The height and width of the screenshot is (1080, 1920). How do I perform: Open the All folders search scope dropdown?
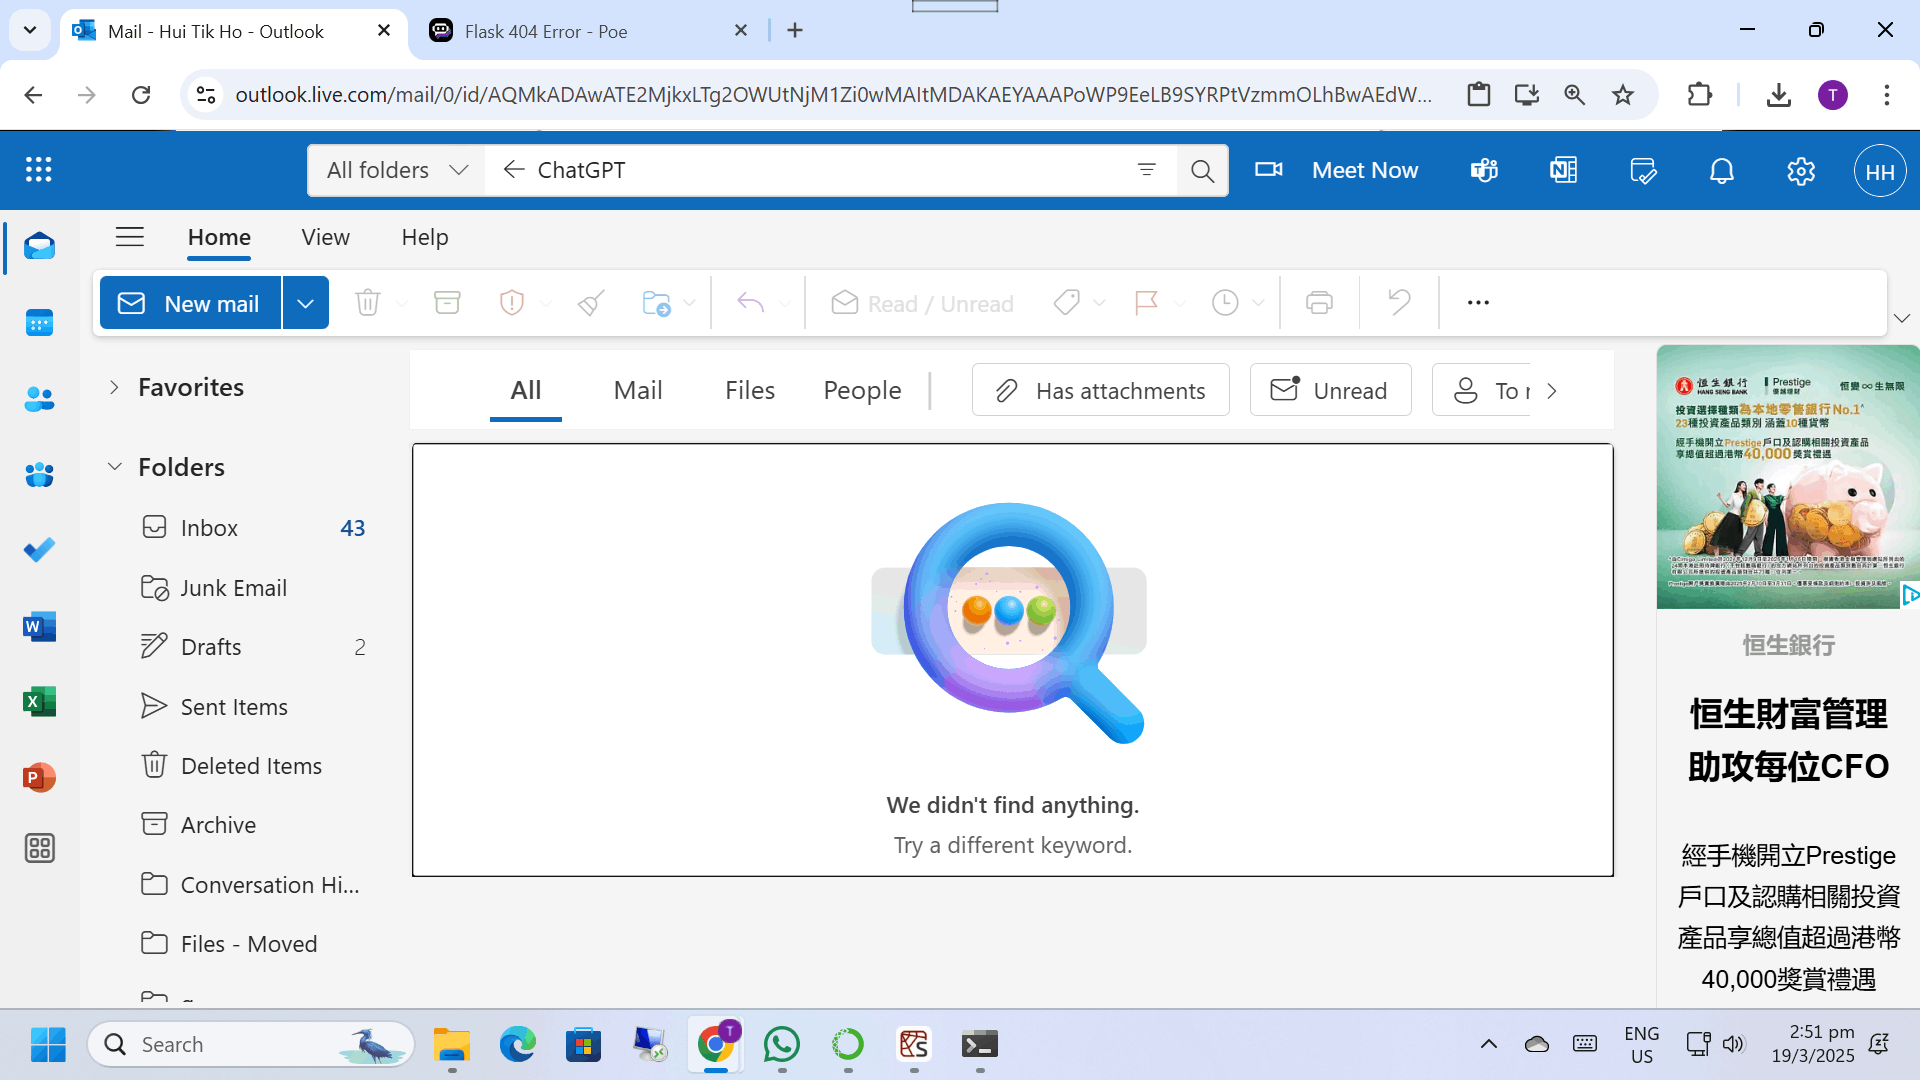pyautogui.click(x=397, y=170)
